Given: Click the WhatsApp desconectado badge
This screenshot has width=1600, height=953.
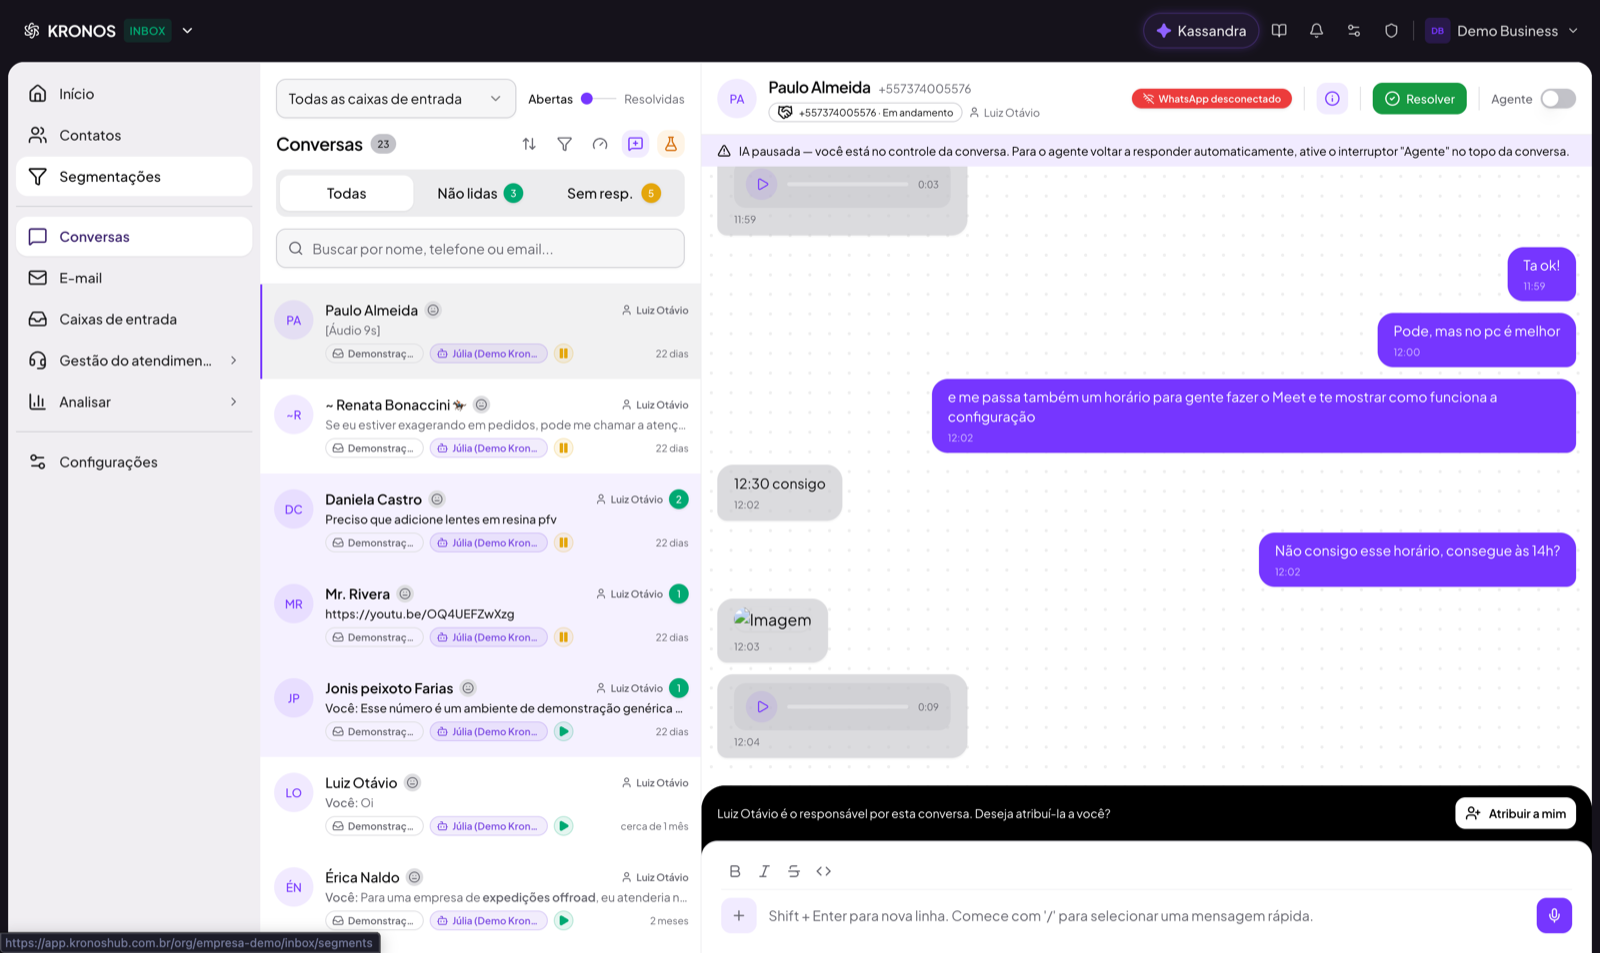Looking at the screenshot, I should click(1212, 99).
